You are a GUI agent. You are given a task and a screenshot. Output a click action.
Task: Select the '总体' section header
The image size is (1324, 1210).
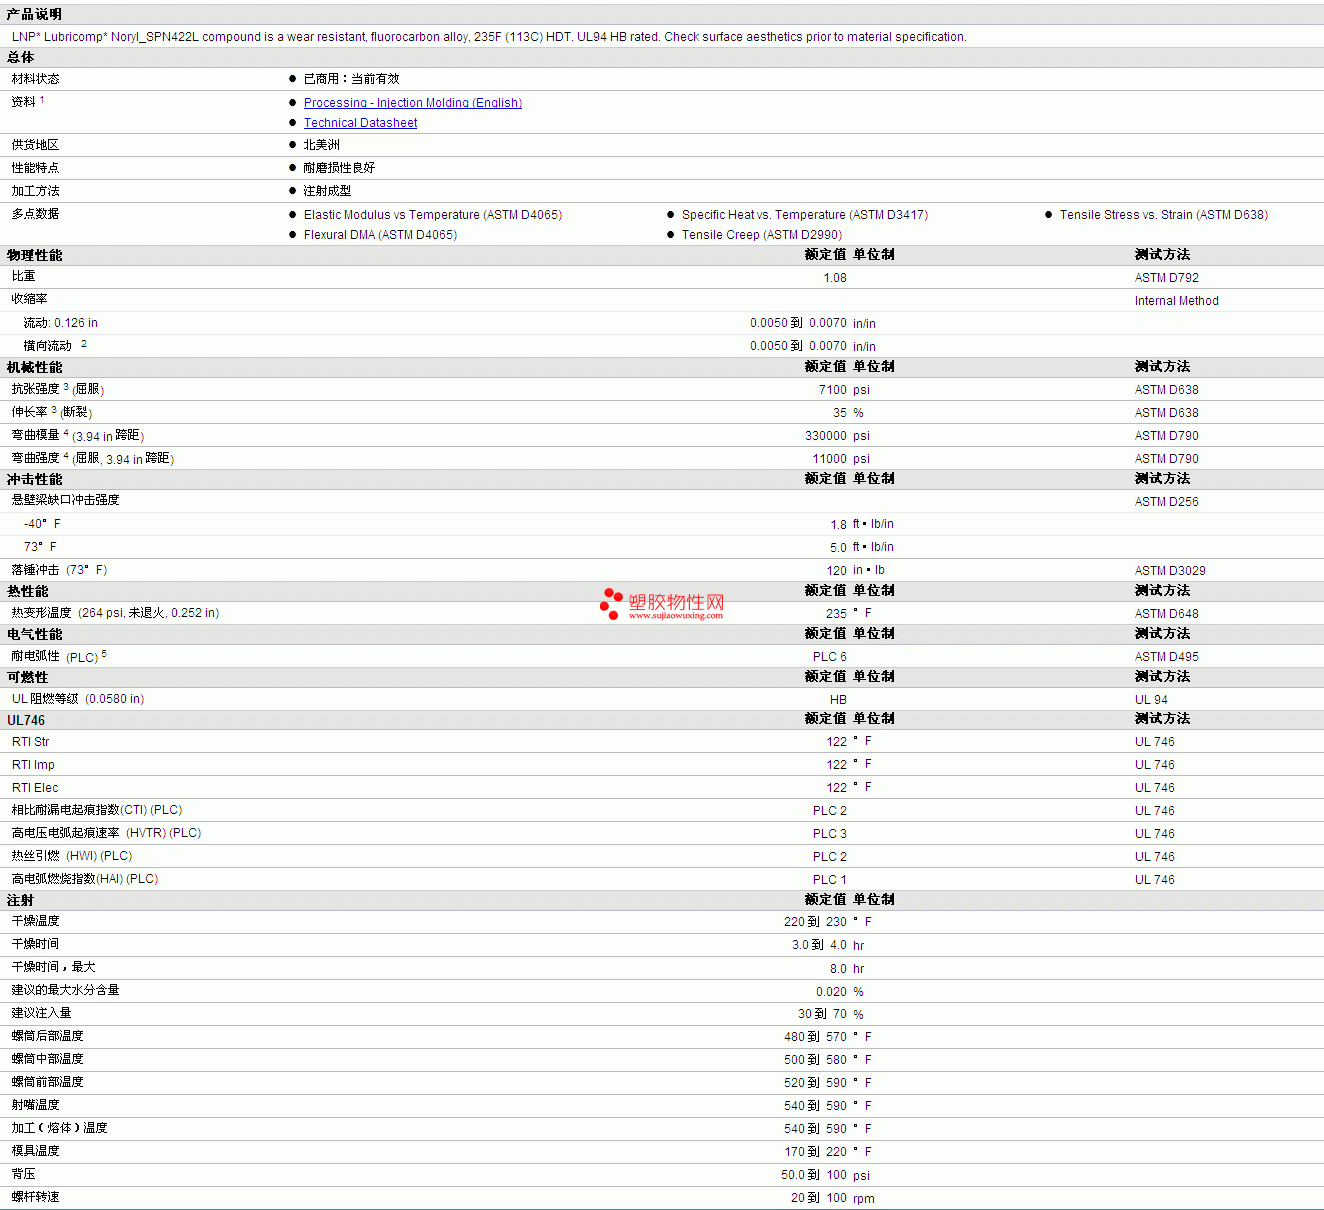point(21,58)
